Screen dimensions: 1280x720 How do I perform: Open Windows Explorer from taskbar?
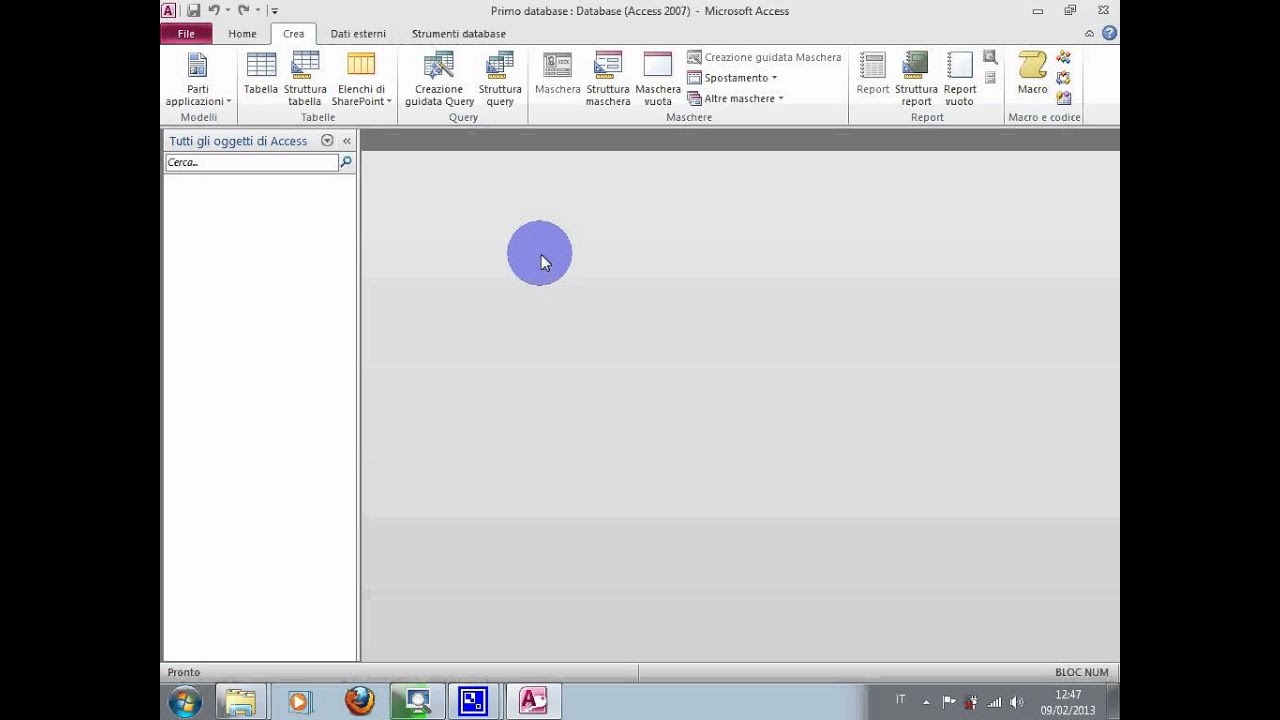[x=240, y=702]
